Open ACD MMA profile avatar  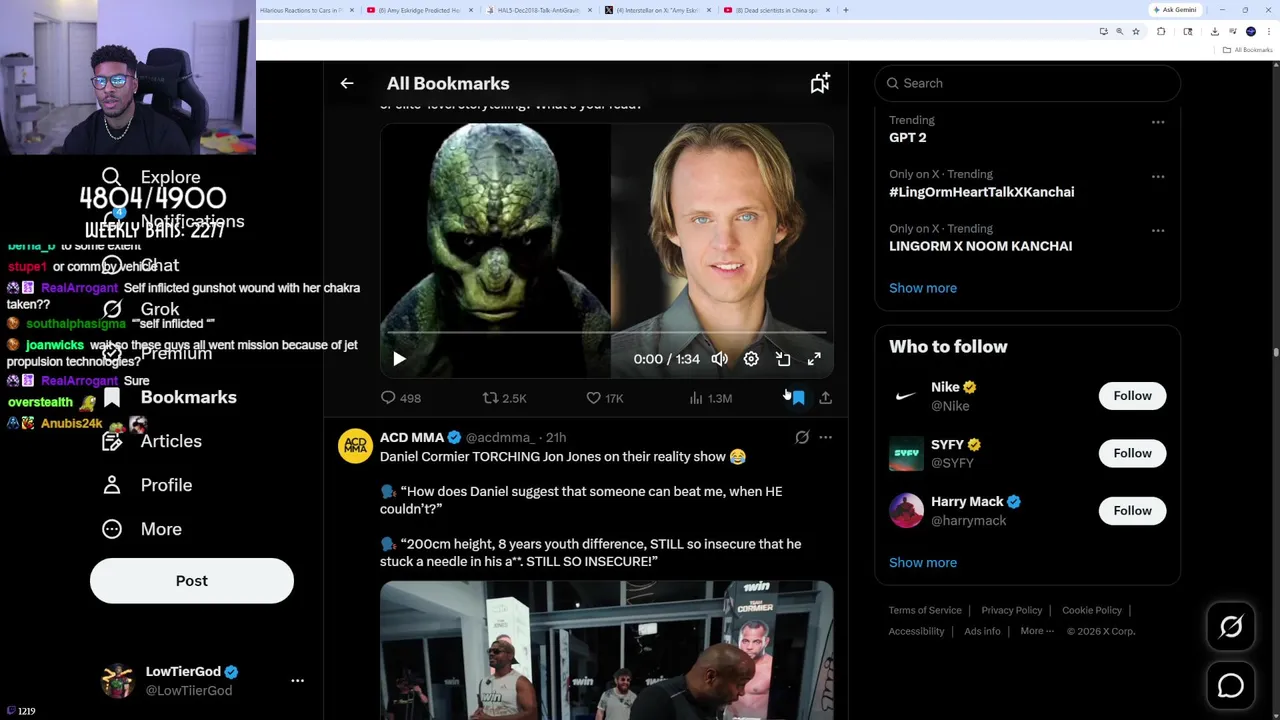tap(355, 445)
